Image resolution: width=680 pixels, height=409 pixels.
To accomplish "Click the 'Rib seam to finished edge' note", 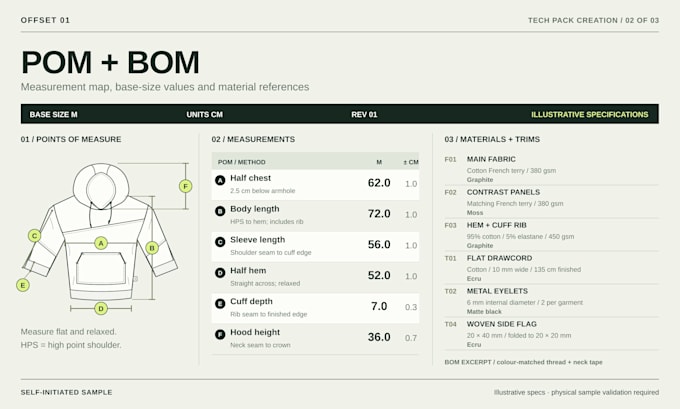I will (268, 314).
